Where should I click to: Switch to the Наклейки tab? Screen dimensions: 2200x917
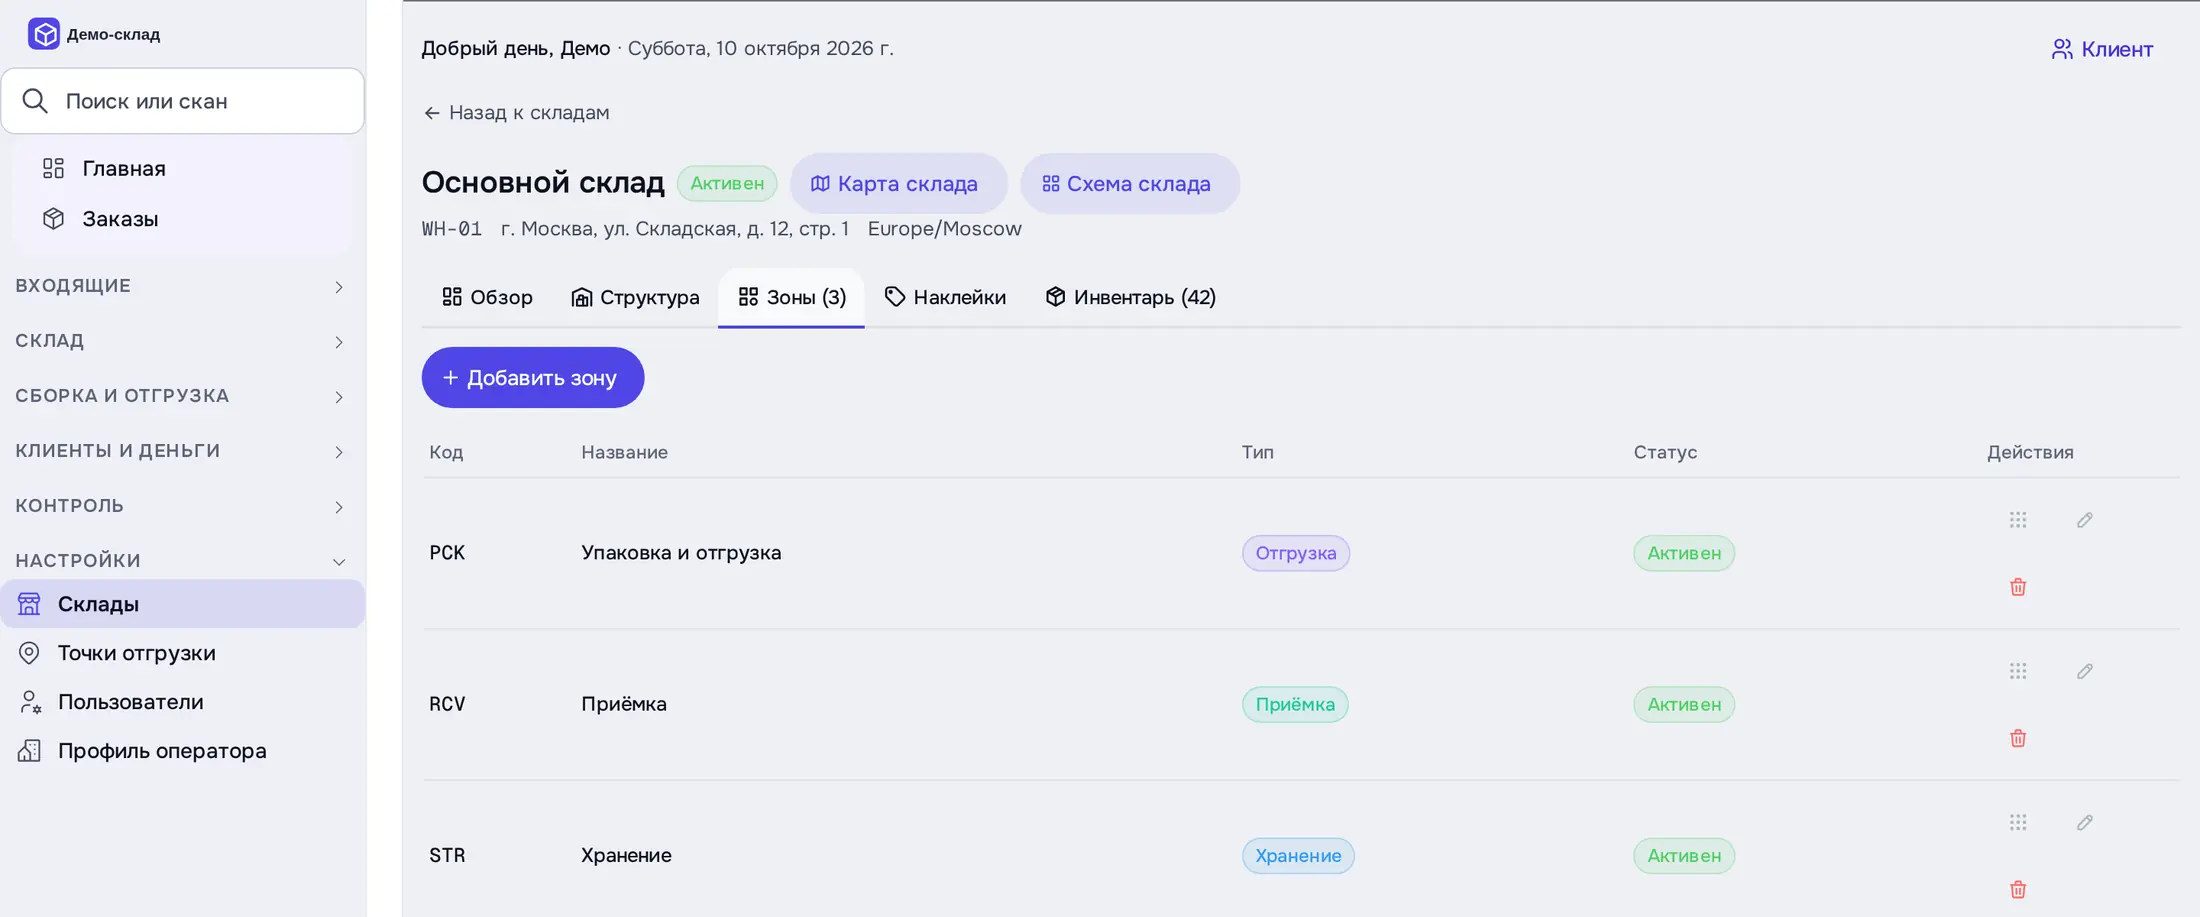(945, 297)
